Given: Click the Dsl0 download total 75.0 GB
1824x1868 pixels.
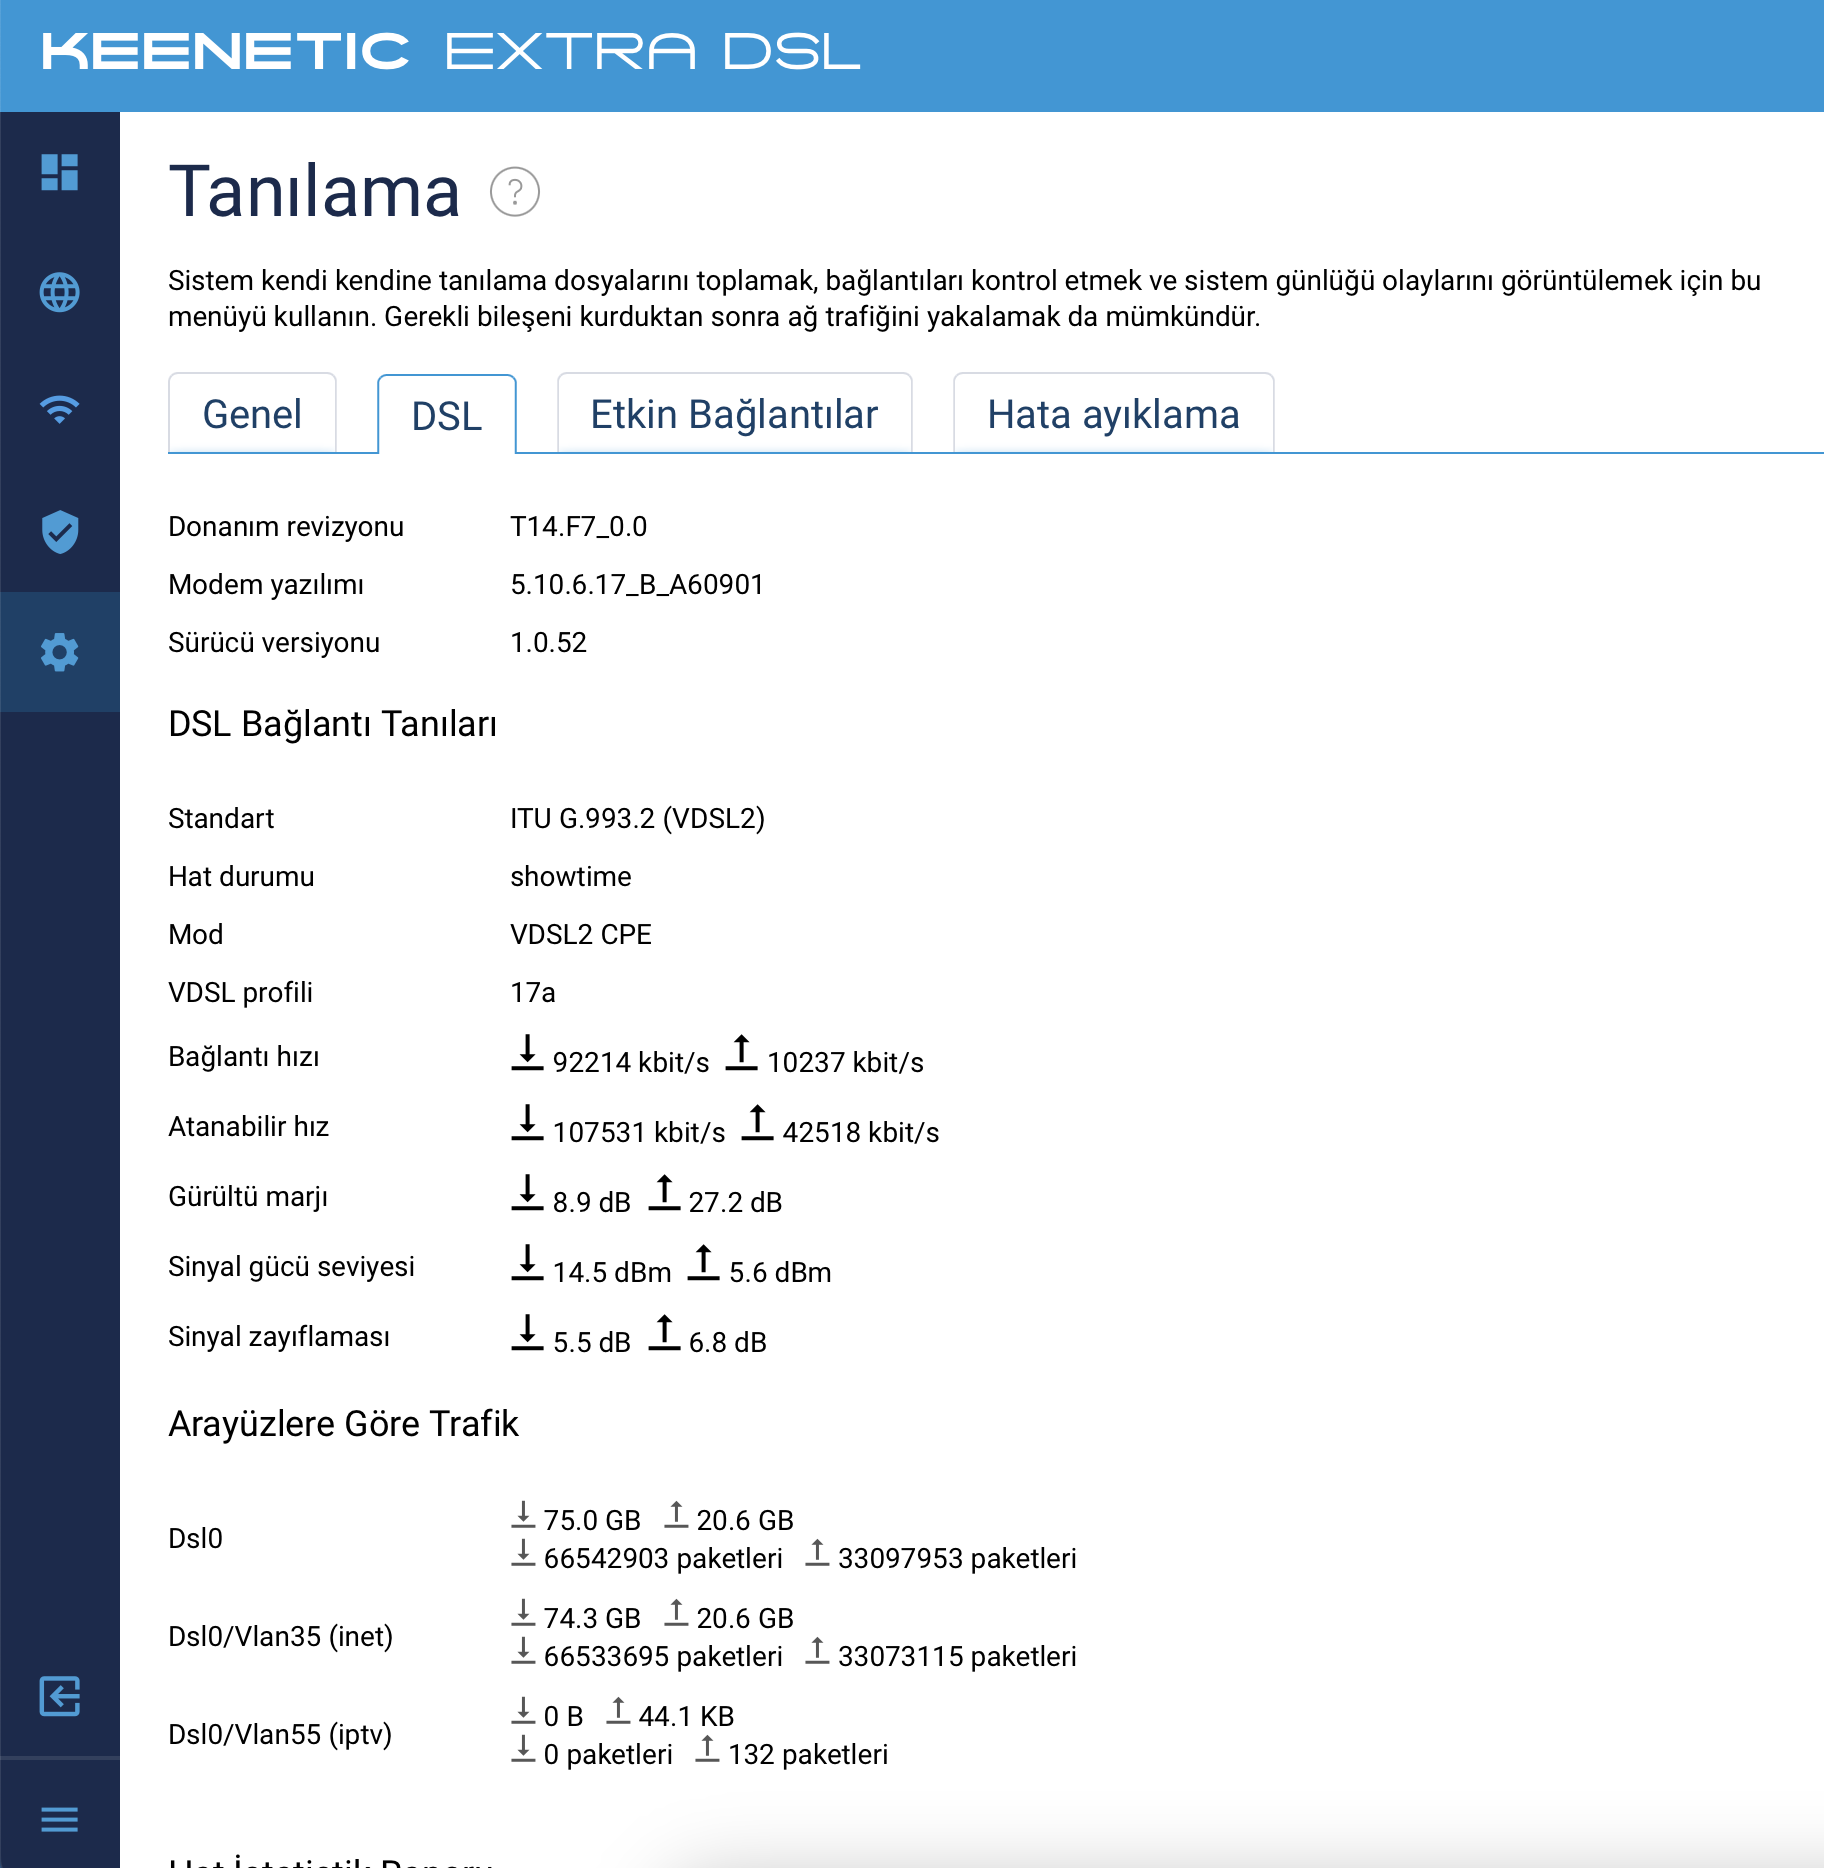Looking at the screenshot, I should (592, 1520).
